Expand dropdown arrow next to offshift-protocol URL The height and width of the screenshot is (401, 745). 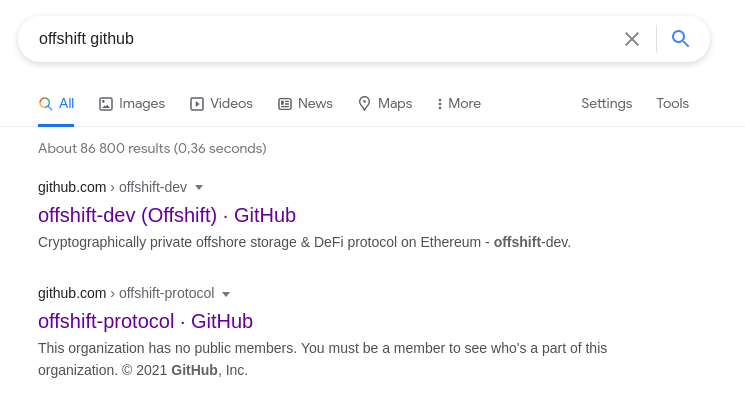[226, 294]
